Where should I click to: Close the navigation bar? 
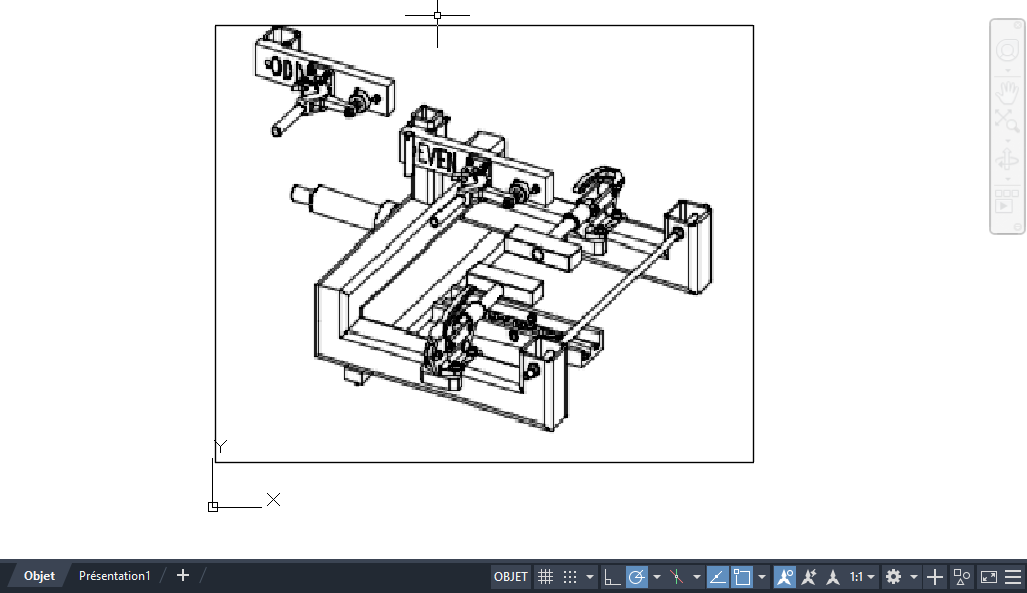[x=1017, y=25]
